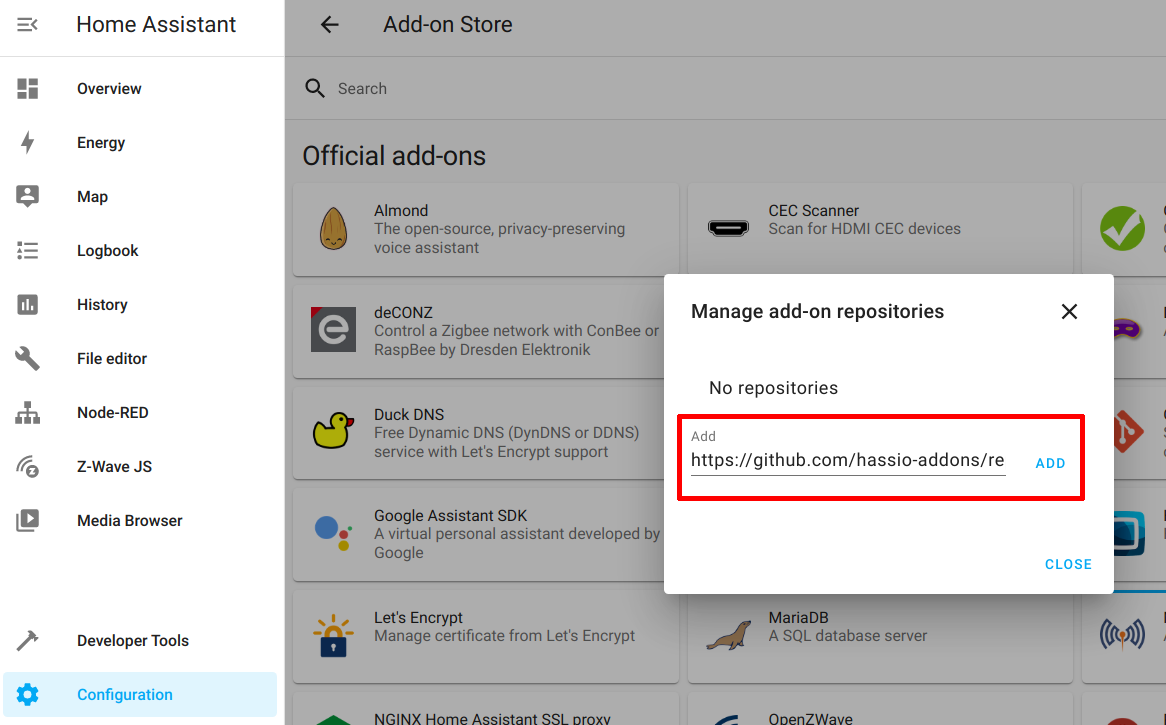
Task: Open the CEC Scanner add-on card
Action: pyautogui.click(x=880, y=229)
